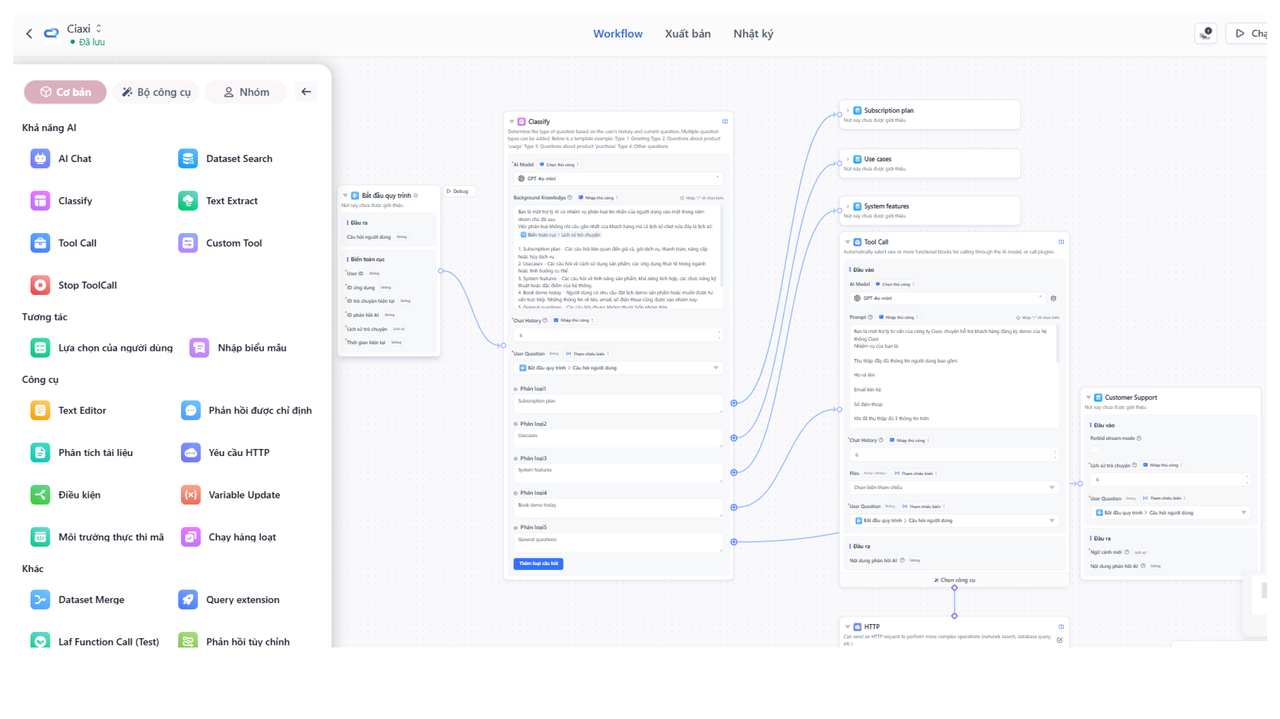The height and width of the screenshot is (719, 1280).
Task: Switch to the Bộ công cụ category
Action: 156,92
